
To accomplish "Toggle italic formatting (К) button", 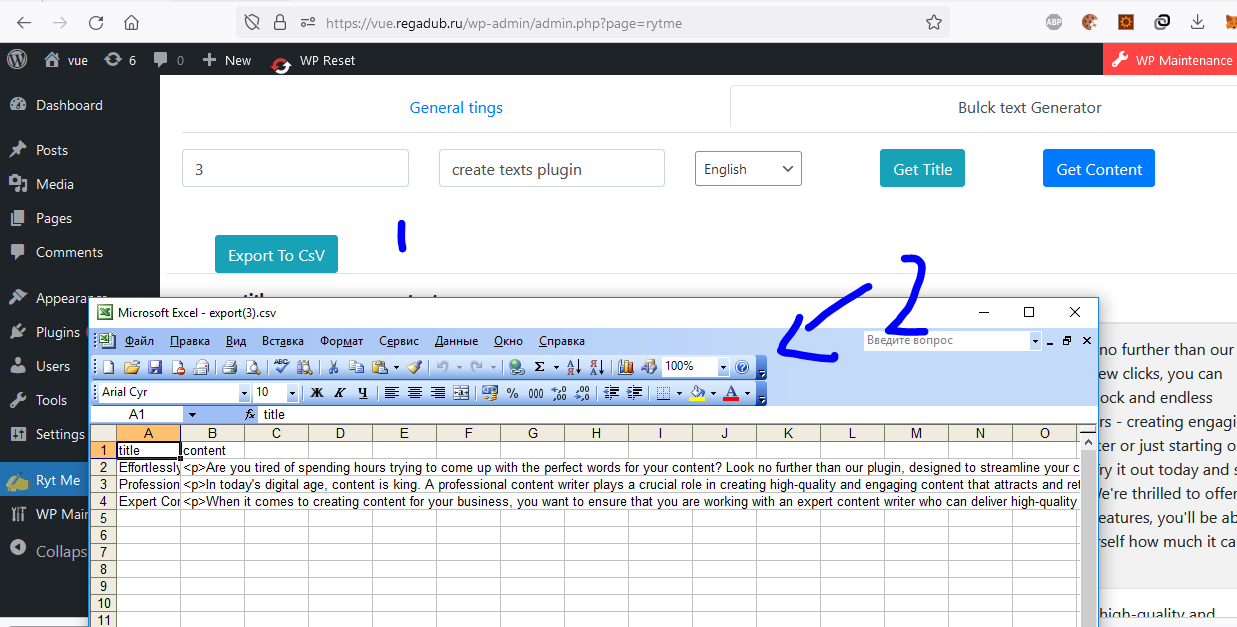I will tap(339, 392).
